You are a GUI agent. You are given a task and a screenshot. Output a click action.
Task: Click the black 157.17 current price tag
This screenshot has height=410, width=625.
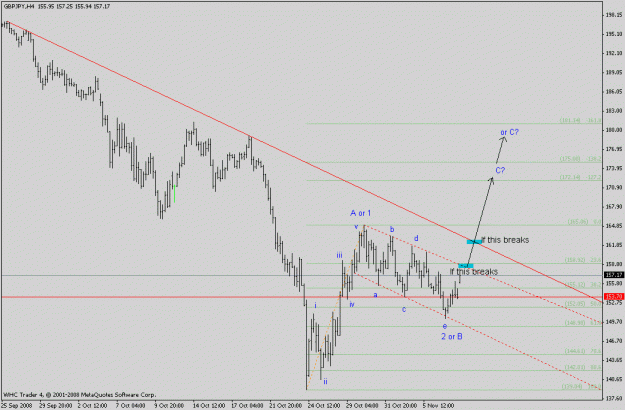tap(613, 275)
